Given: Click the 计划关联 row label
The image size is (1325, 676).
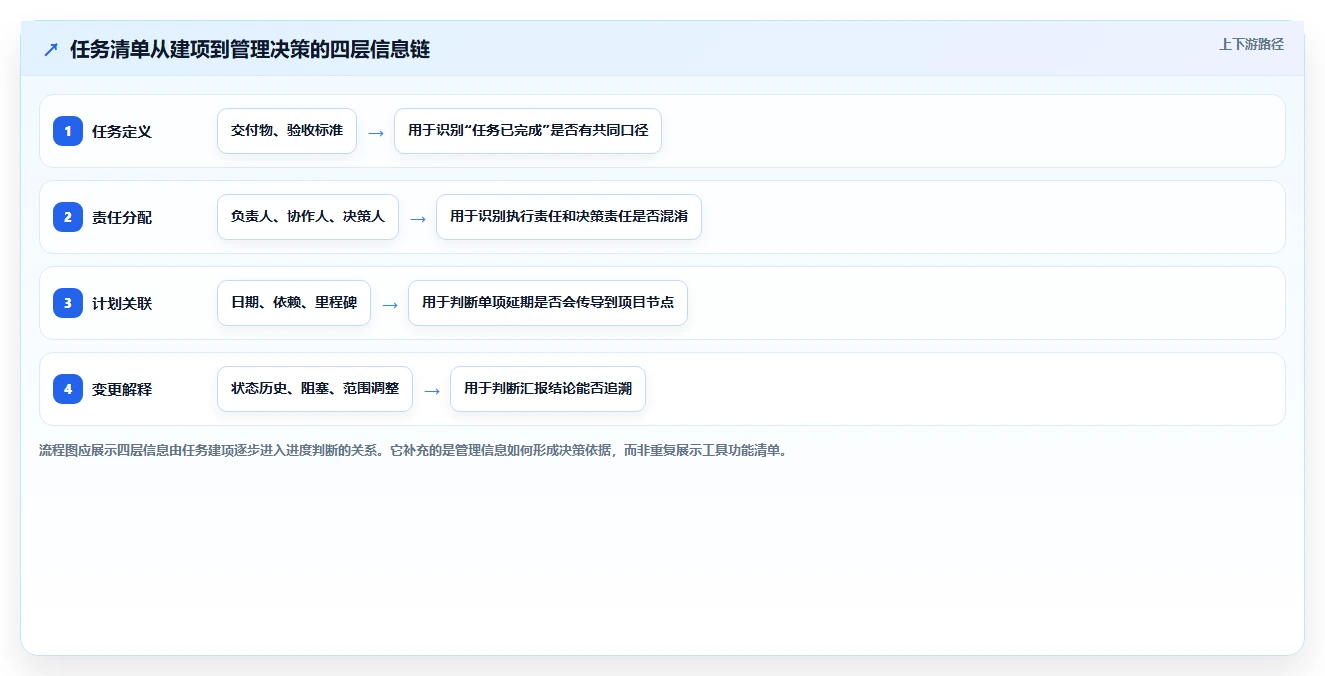Looking at the screenshot, I should coord(122,304).
